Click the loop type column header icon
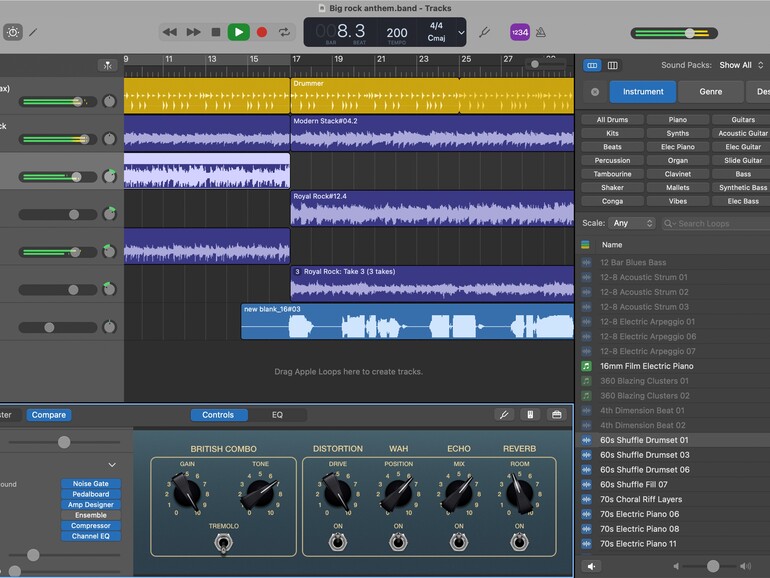The image size is (770, 578). [585, 245]
